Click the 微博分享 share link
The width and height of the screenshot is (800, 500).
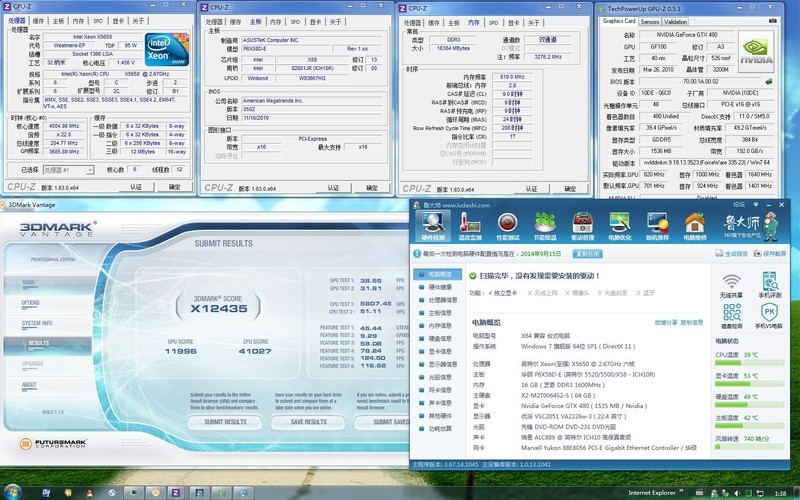click(x=666, y=322)
